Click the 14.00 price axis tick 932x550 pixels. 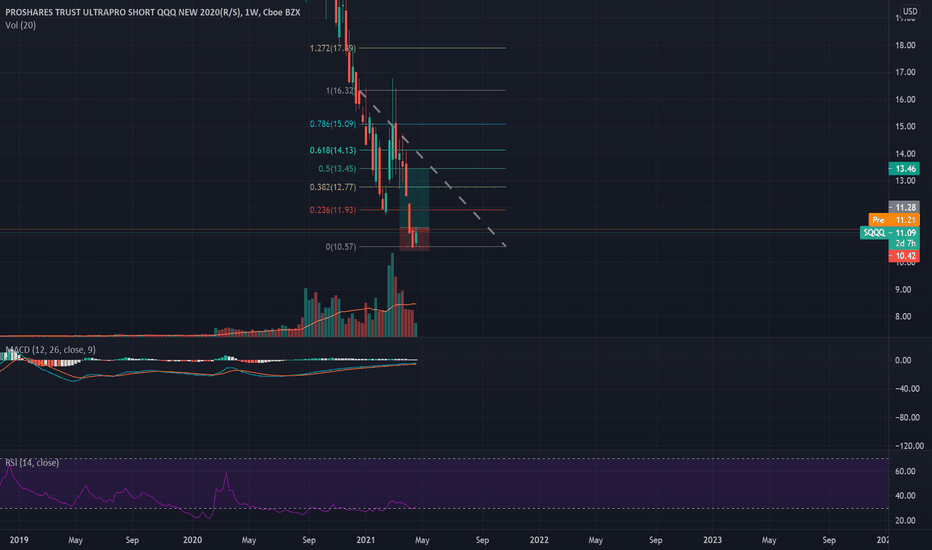[905, 154]
